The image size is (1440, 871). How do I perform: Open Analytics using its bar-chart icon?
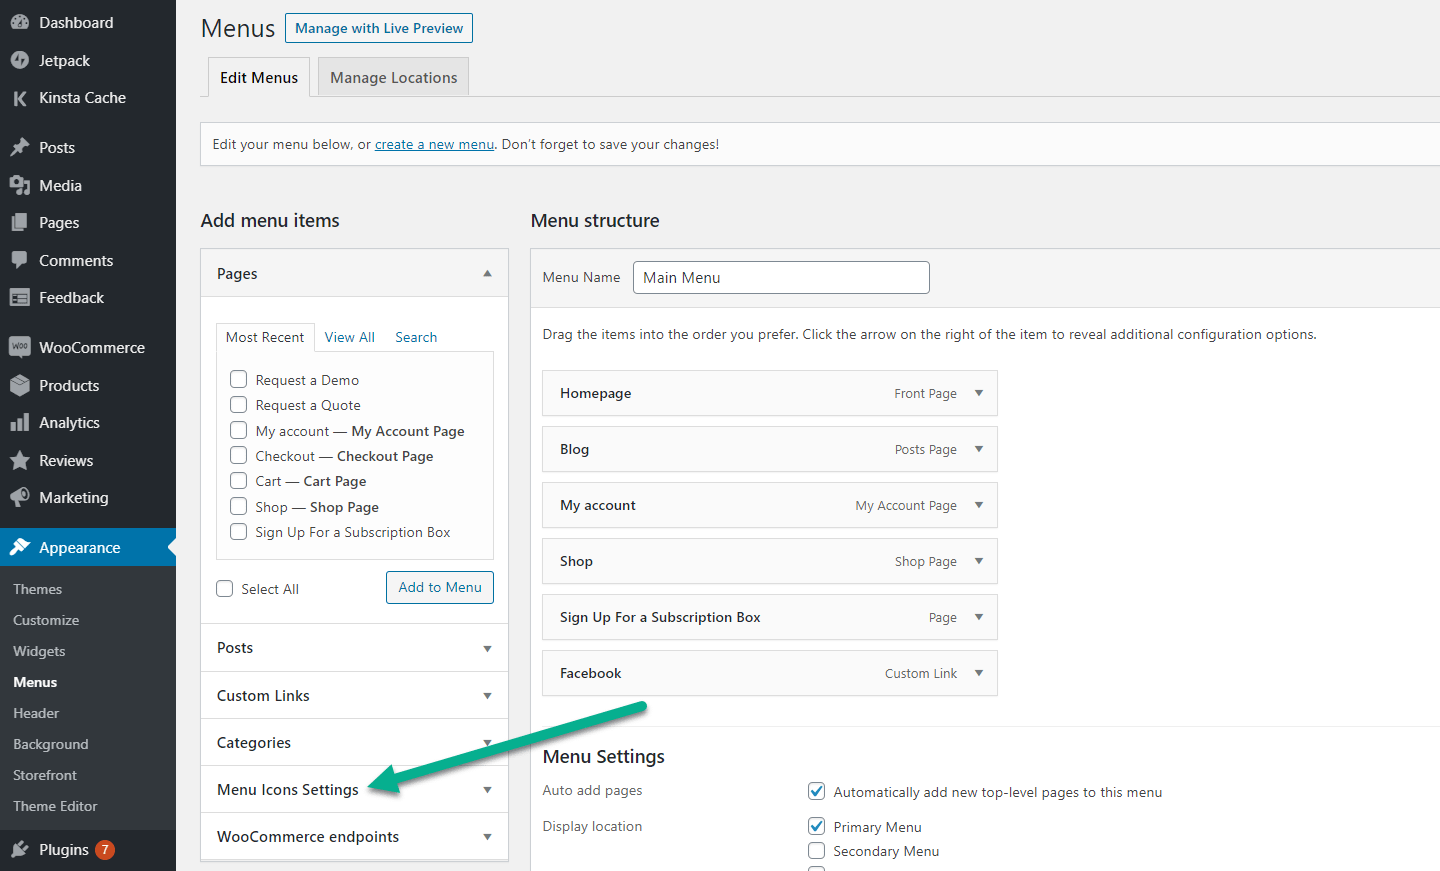point(21,422)
